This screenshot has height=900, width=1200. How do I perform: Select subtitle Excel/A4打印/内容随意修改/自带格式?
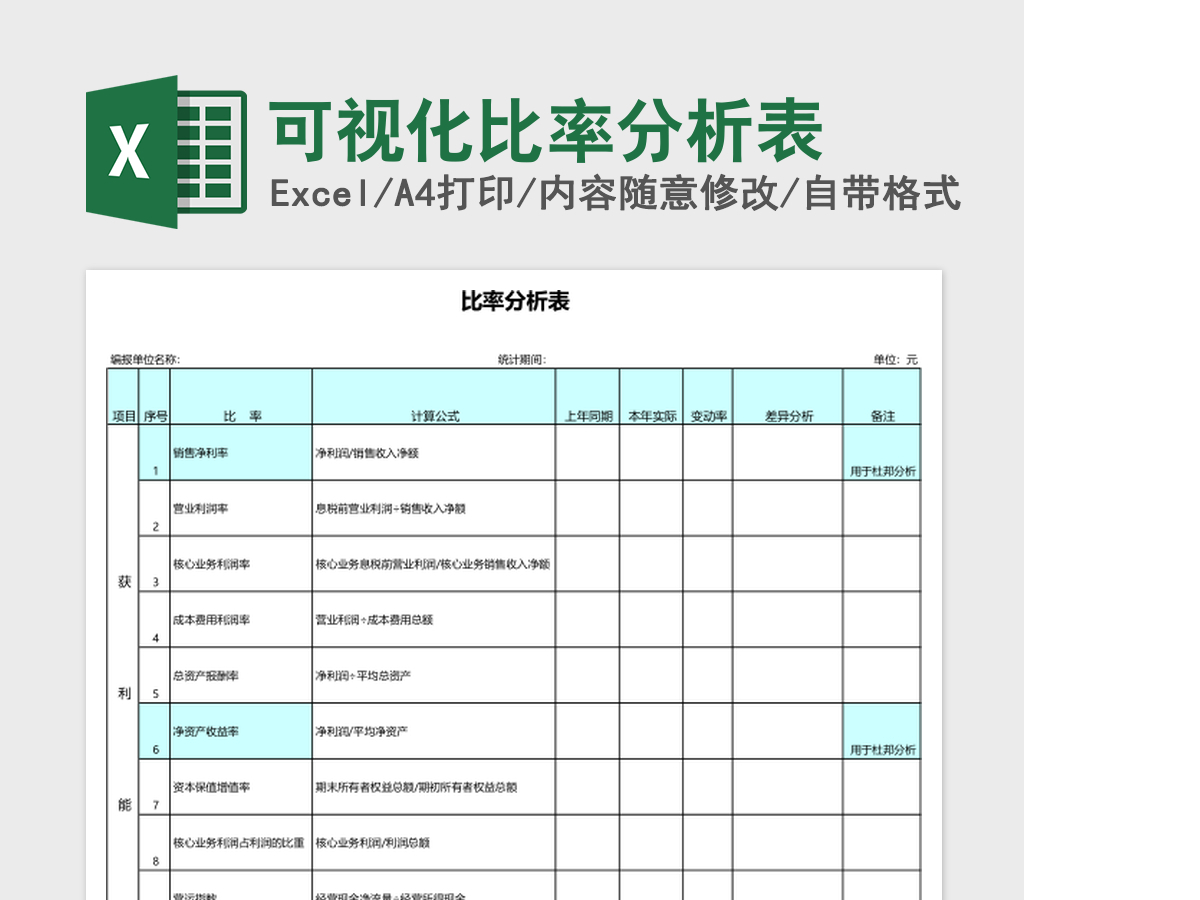(615, 193)
